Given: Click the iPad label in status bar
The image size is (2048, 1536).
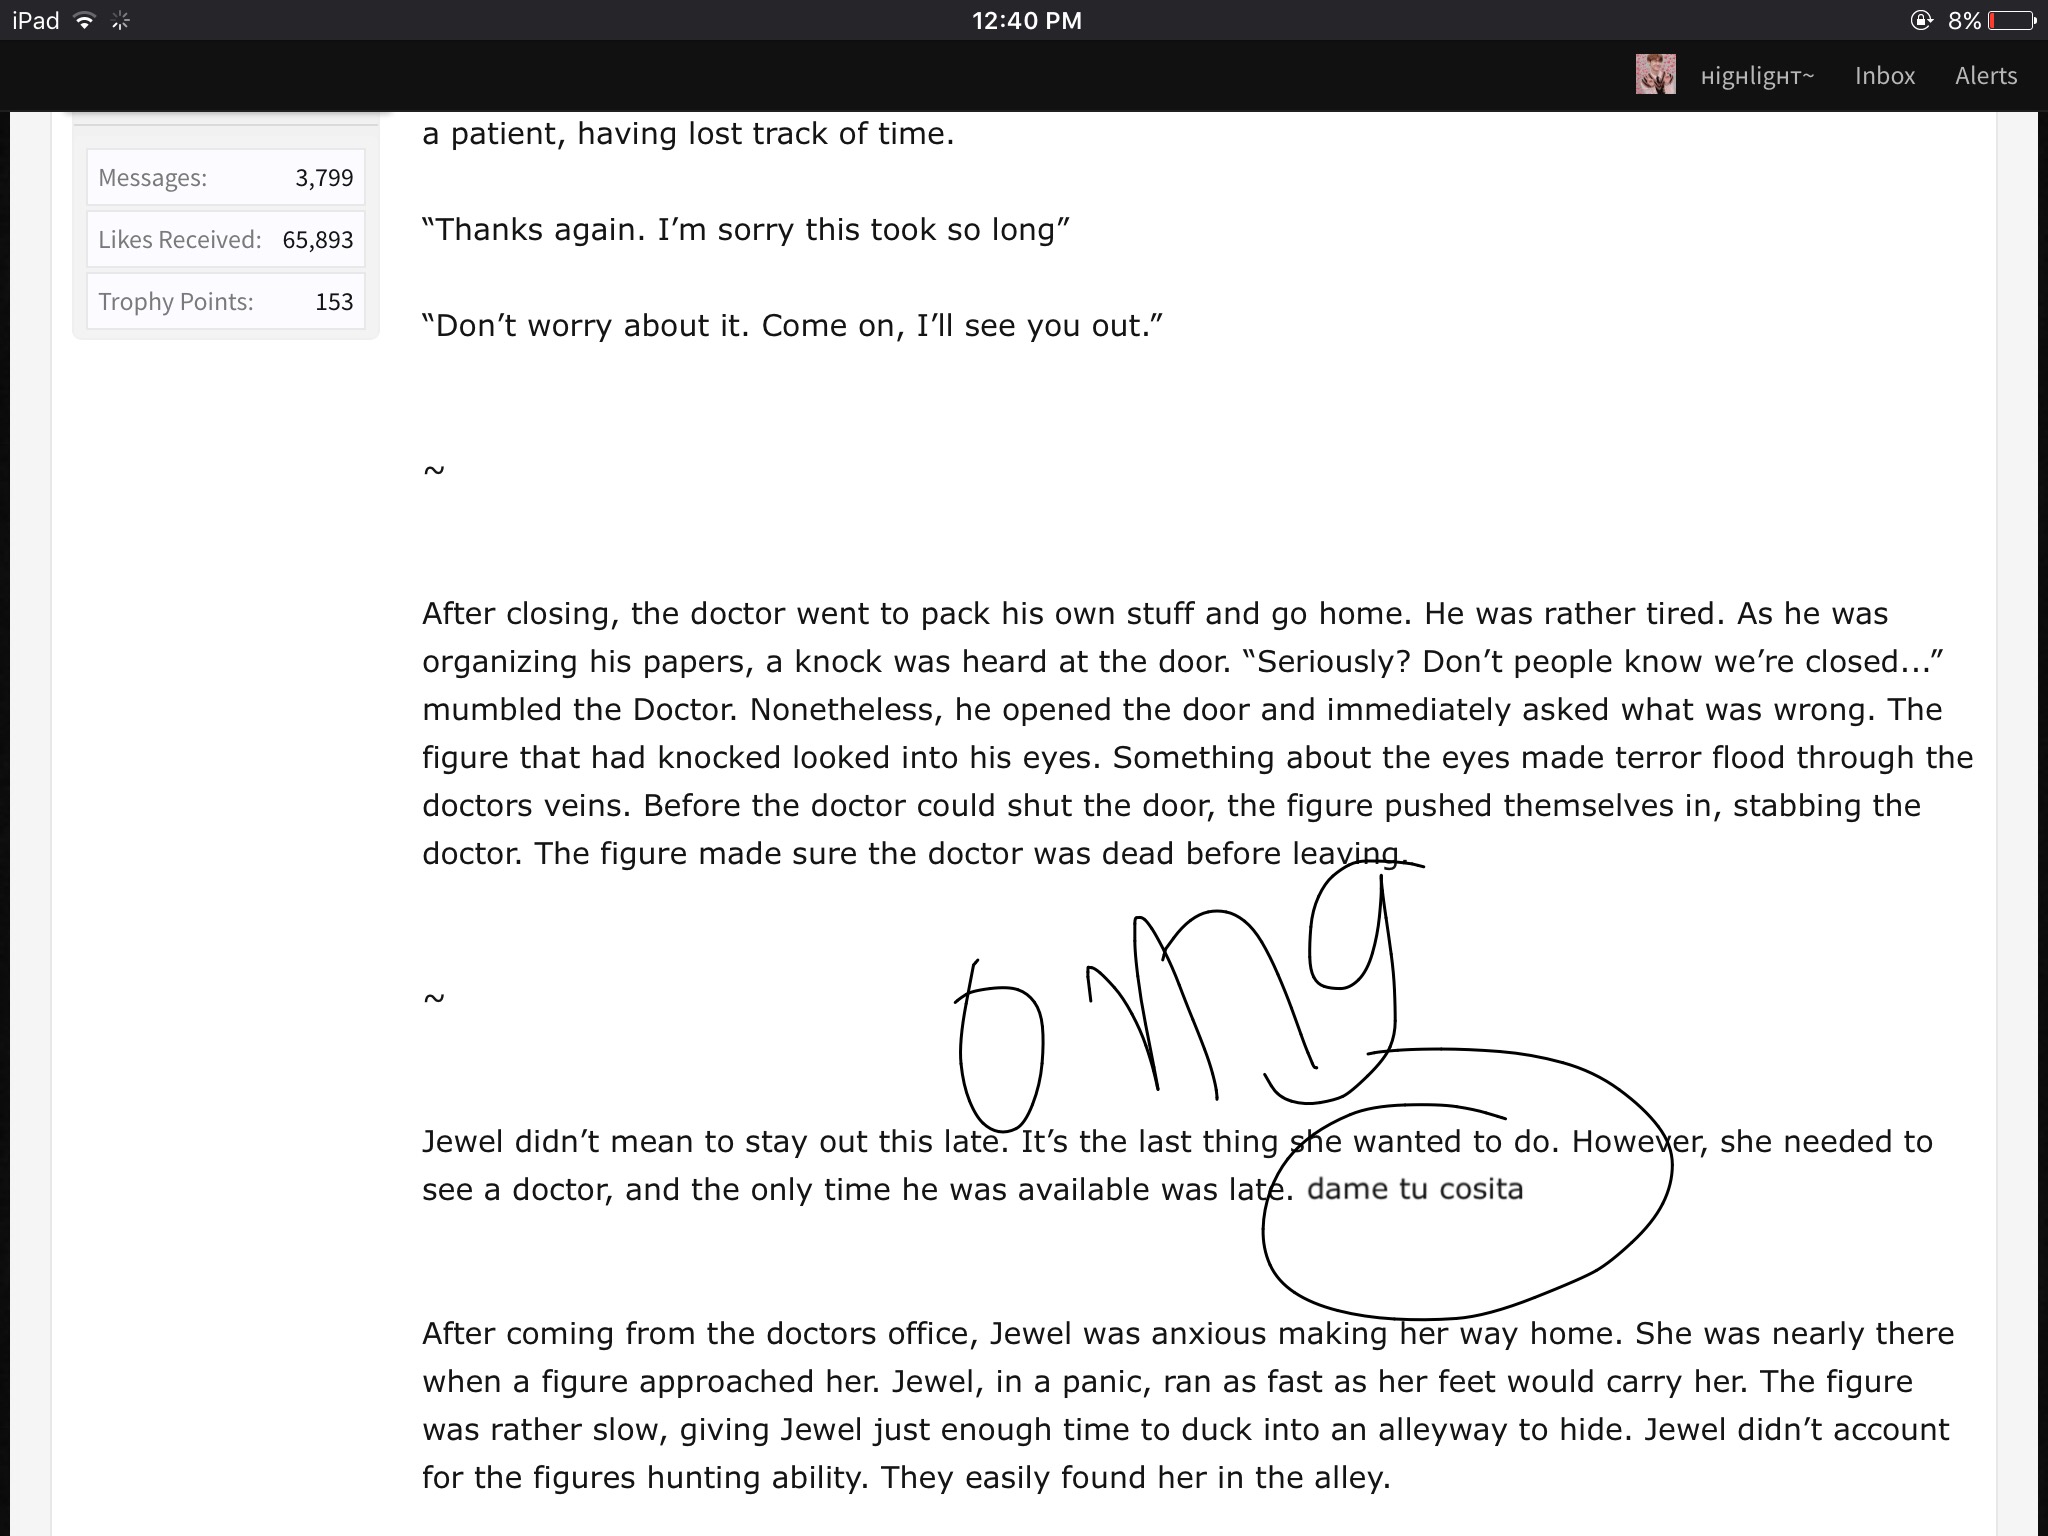Looking at the screenshot, I should click(x=36, y=21).
